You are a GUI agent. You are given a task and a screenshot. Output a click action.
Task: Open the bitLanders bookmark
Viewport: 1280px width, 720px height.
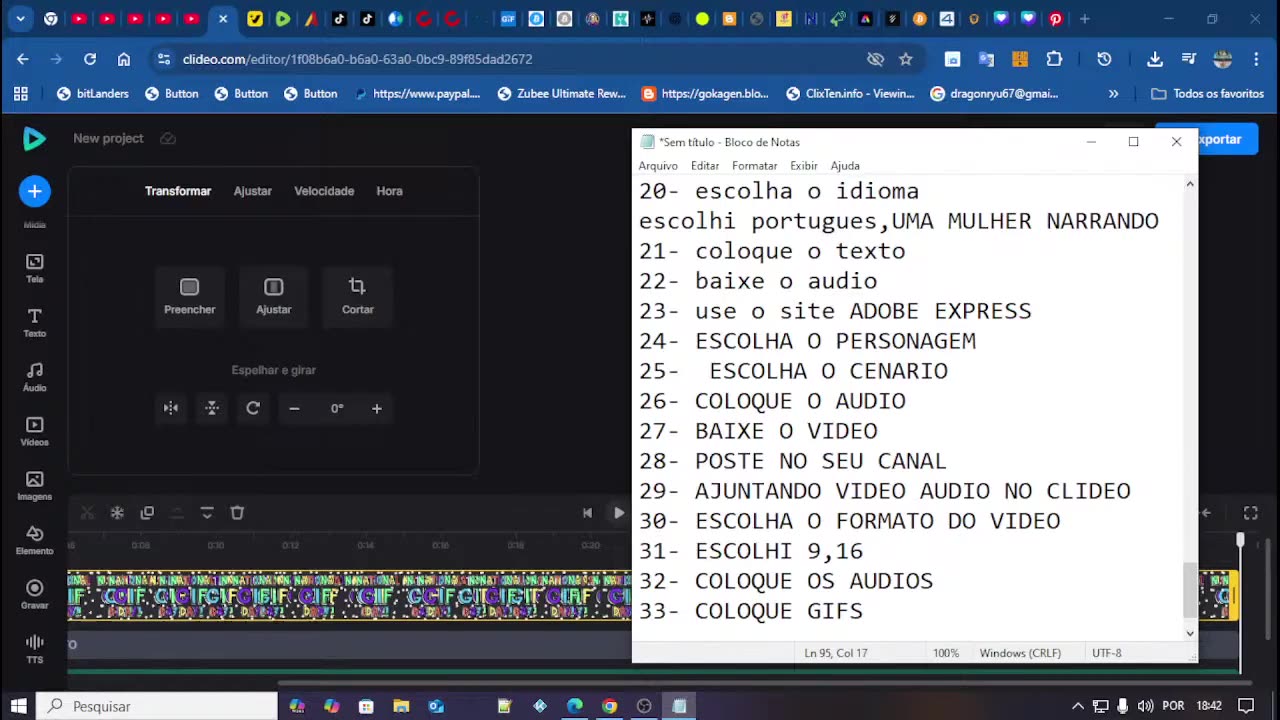[92, 94]
